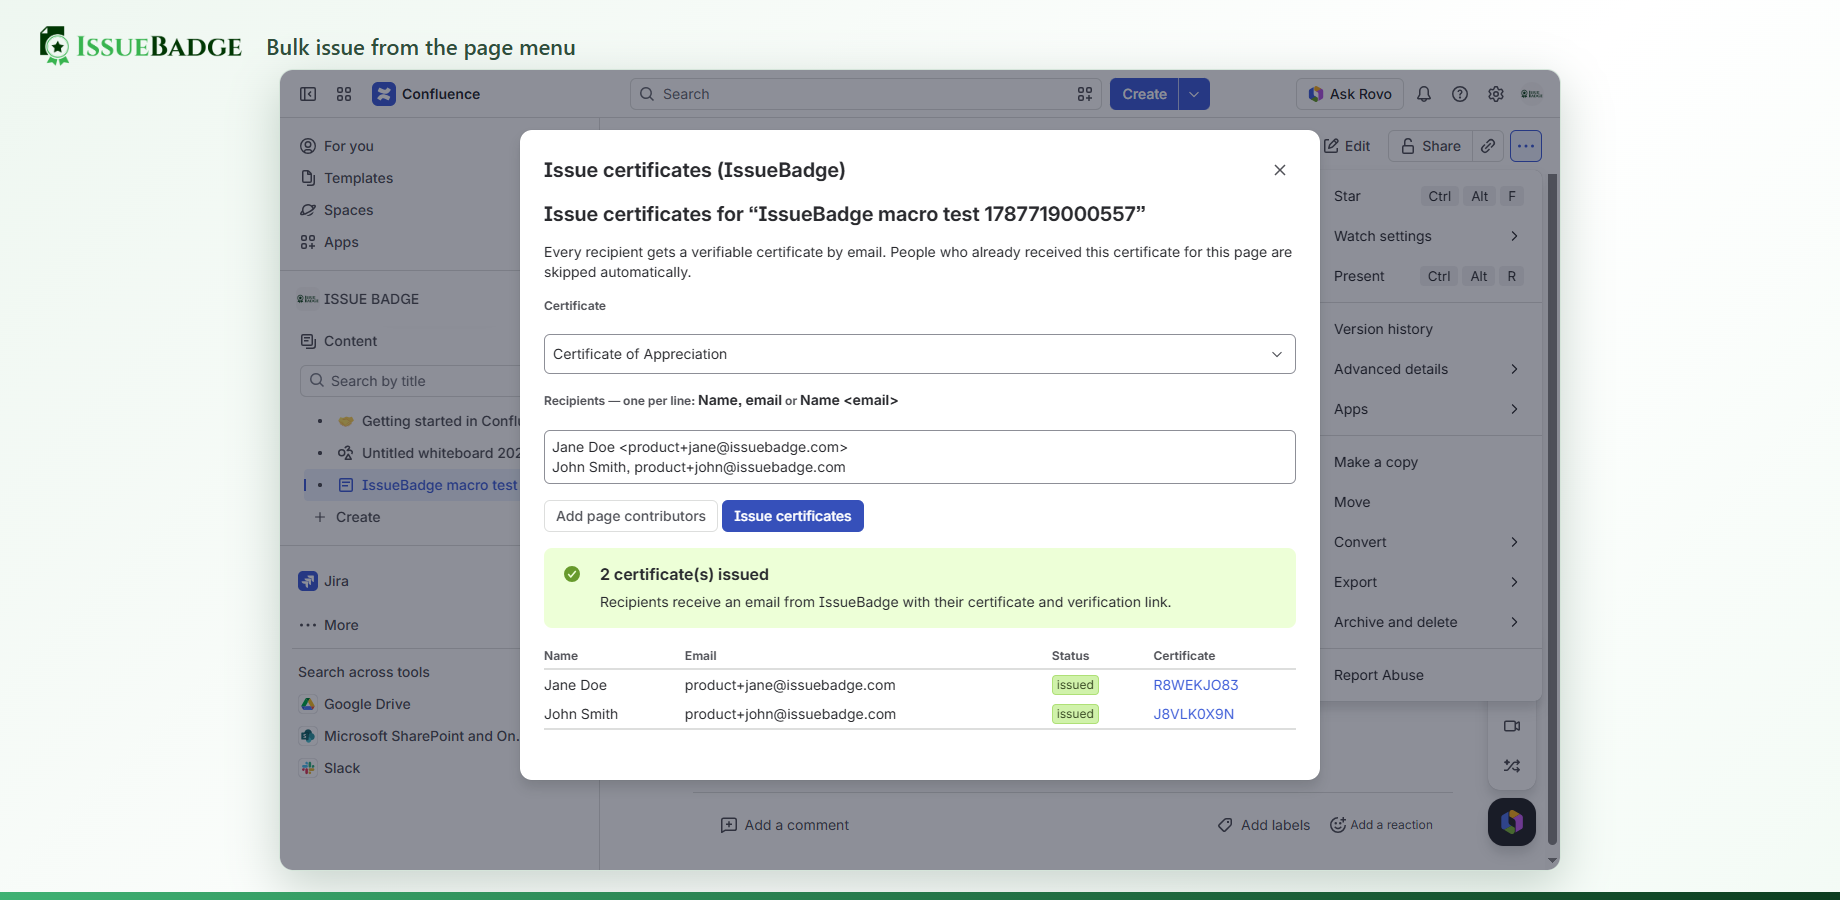The image size is (1840, 900).
Task: Click the Rovo chat floating button
Action: point(1512,822)
